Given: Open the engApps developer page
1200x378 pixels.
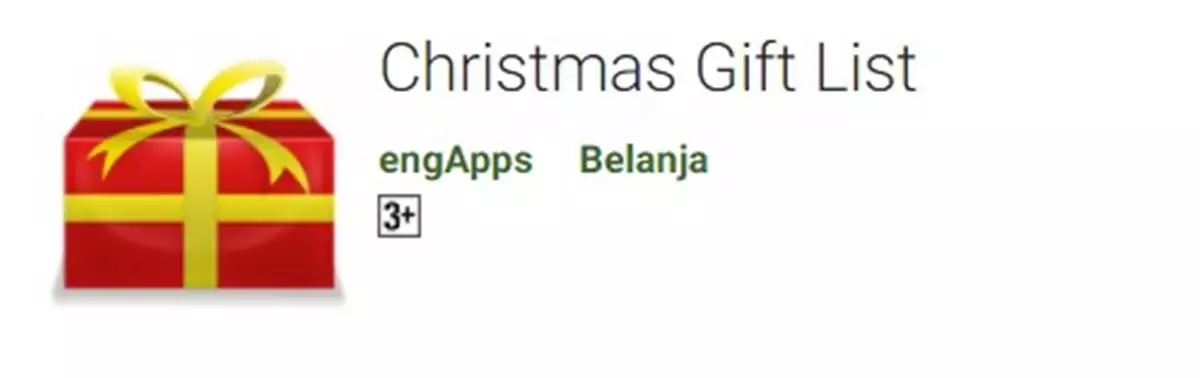Looking at the screenshot, I should coord(456,160).
